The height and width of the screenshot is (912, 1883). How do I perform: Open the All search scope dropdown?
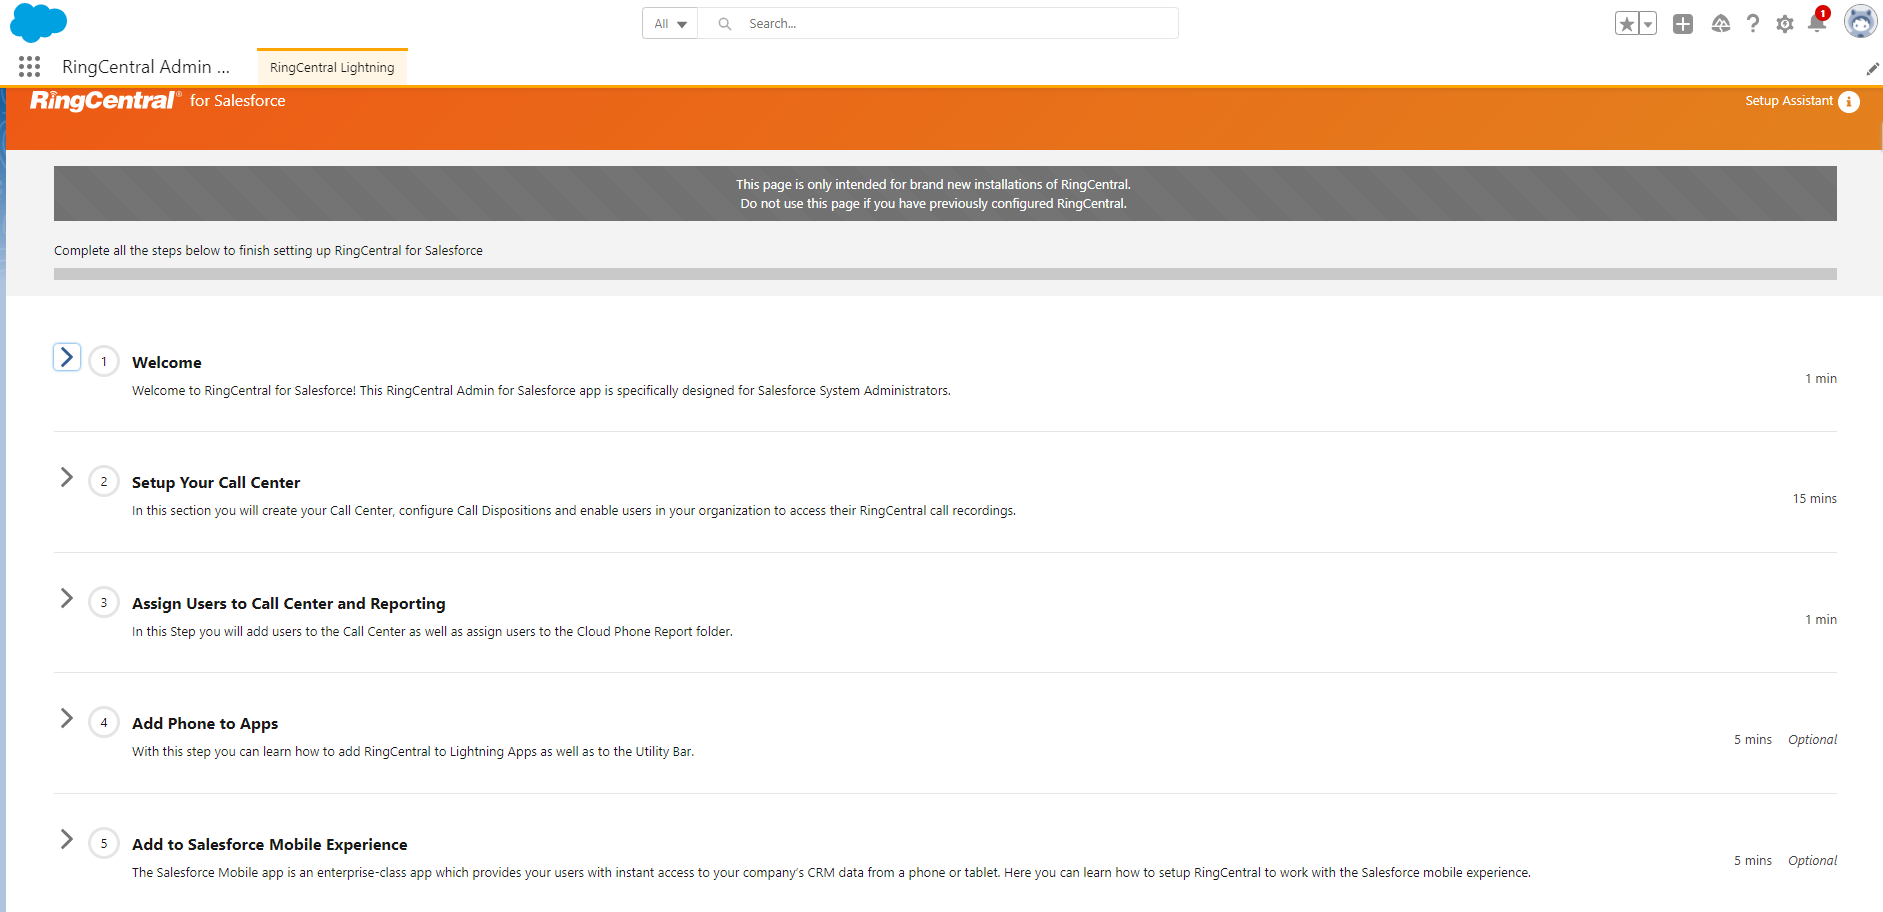click(670, 23)
